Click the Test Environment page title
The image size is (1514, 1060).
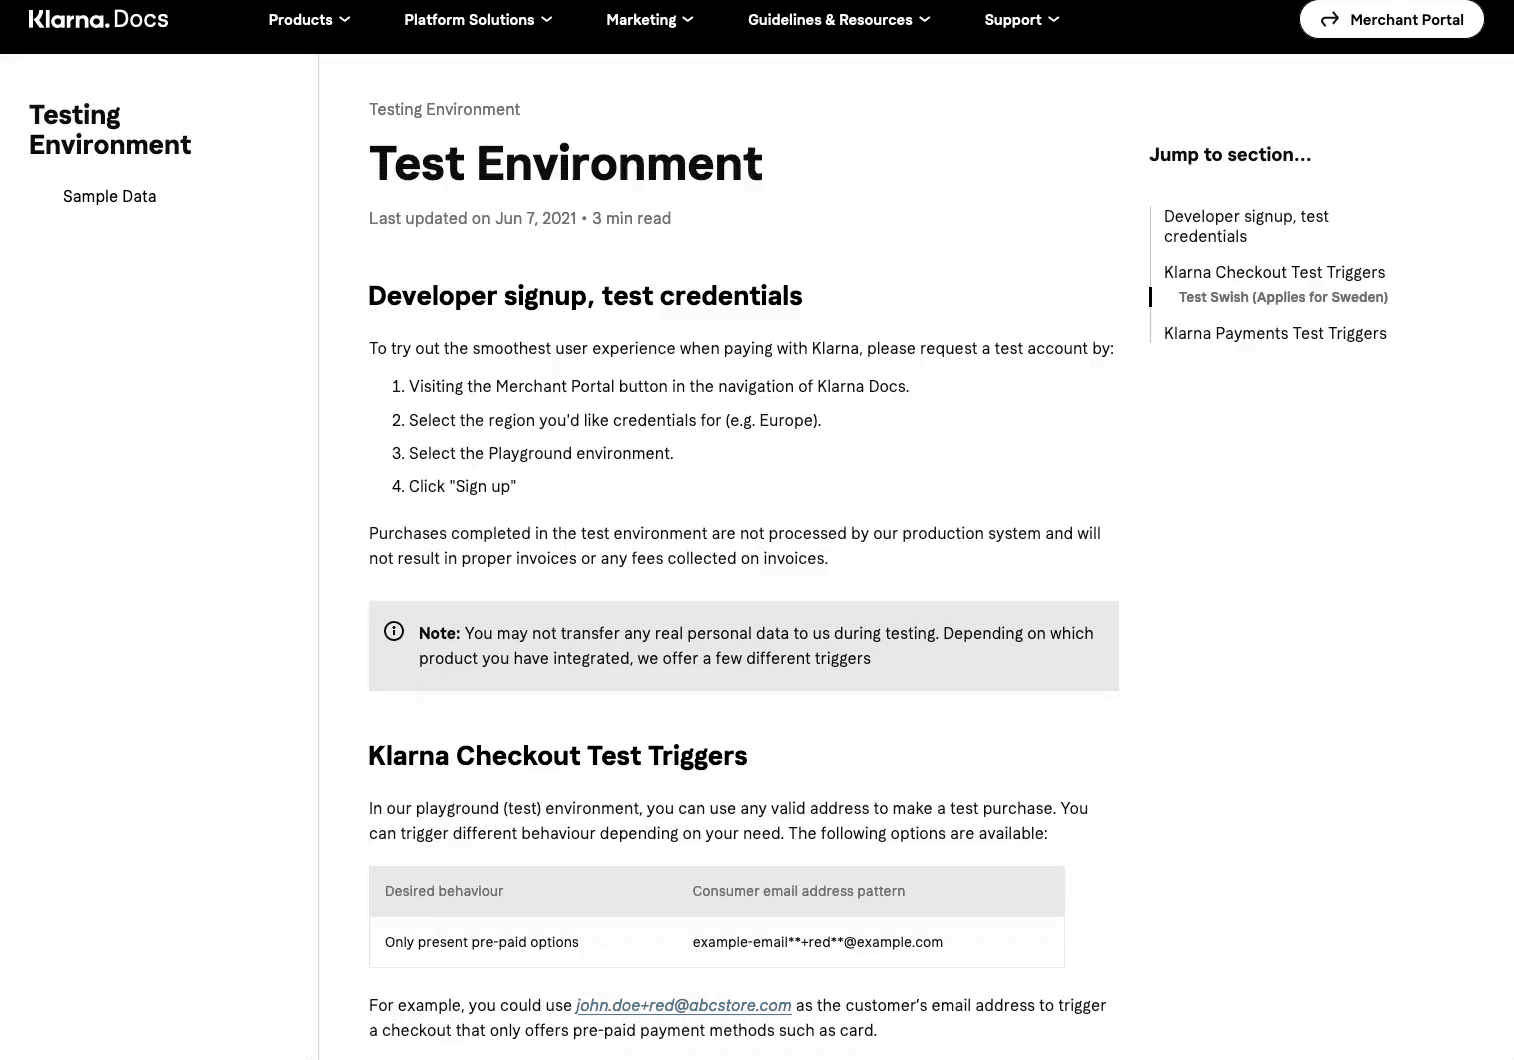[566, 163]
